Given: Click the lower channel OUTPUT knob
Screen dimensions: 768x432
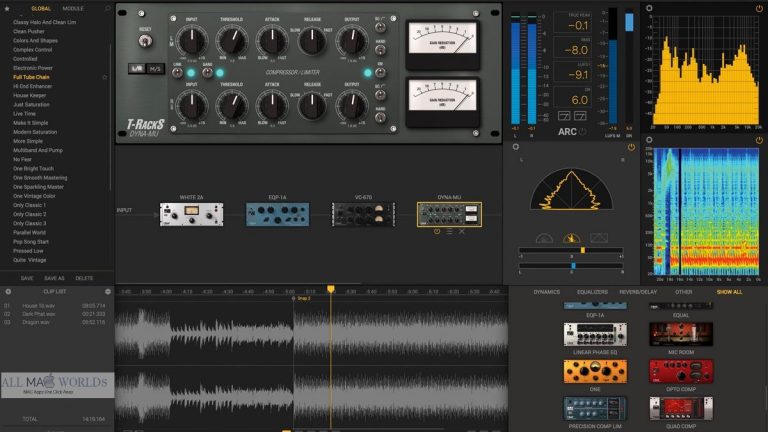Looking at the screenshot, I should tap(352, 106).
